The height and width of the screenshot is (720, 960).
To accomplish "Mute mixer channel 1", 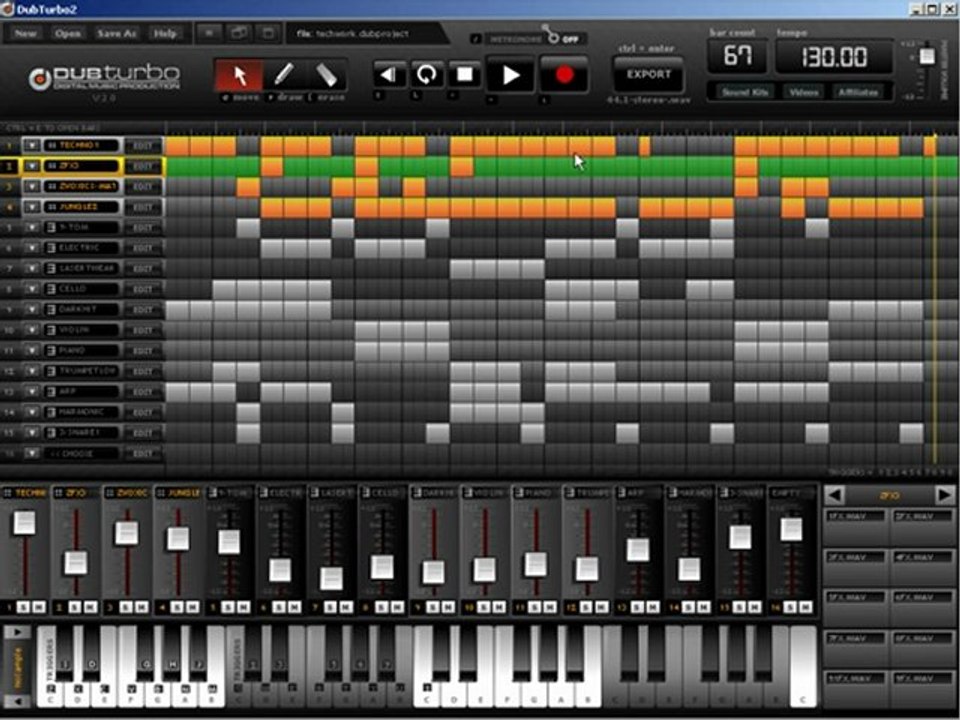I will coord(39,607).
